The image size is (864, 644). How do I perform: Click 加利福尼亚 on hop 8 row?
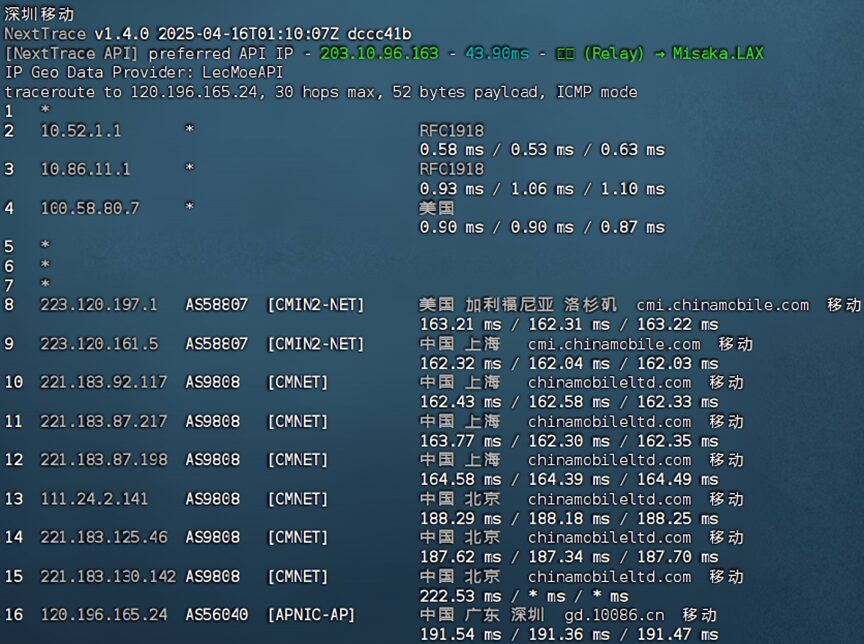(510, 305)
